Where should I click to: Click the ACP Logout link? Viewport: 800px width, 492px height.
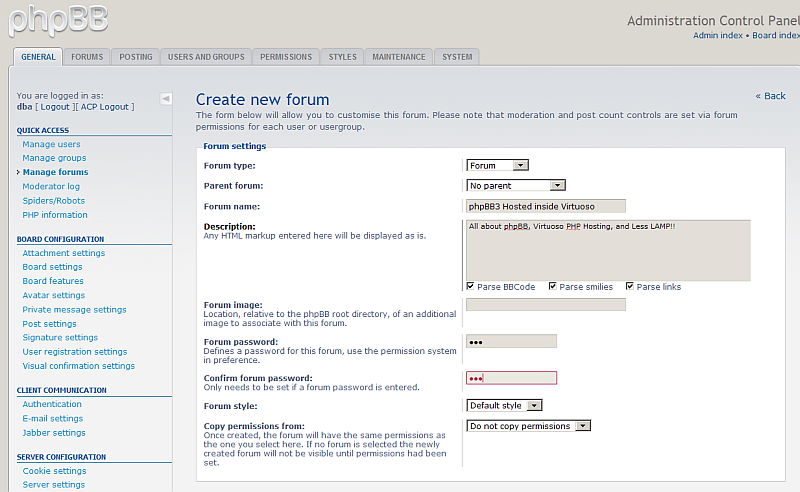[x=104, y=106]
